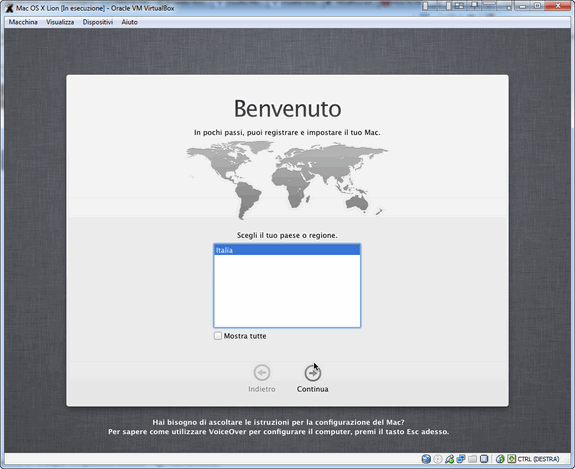This screenshot has height=469, width=575.
Task: Click the USB devices status icon
Action: (450, 459)
